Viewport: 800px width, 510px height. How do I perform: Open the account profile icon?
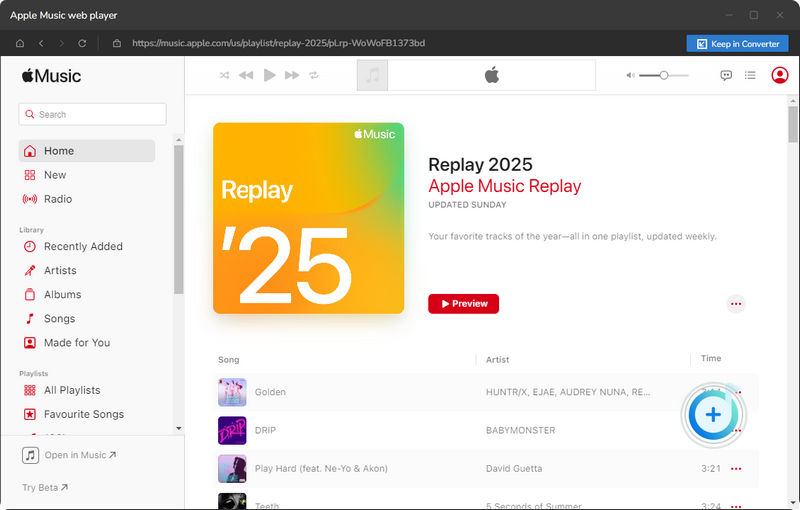pos(780,75)
